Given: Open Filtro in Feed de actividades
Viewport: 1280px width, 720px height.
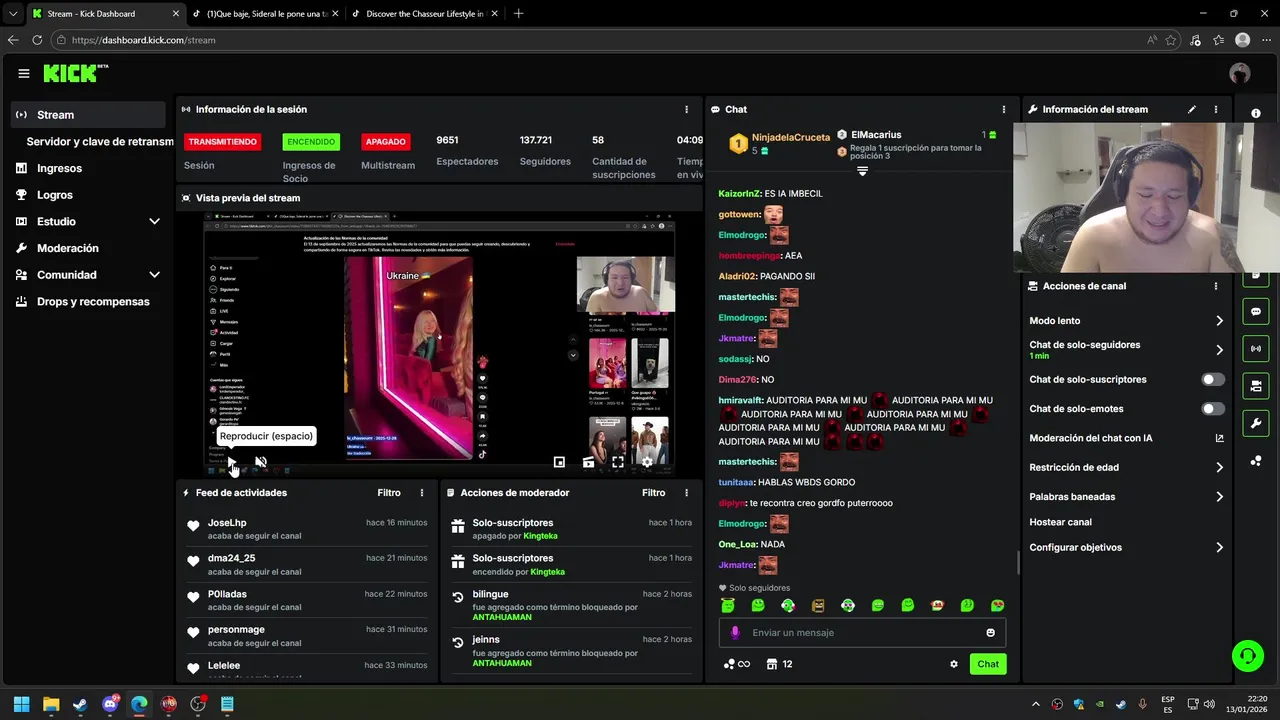Looking at the screenshot, I should click(389, 493).
